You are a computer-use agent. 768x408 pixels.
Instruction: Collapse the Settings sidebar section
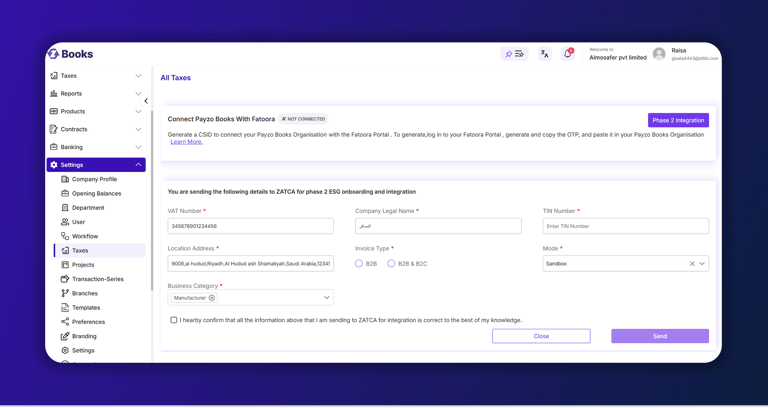coord(139,165)
